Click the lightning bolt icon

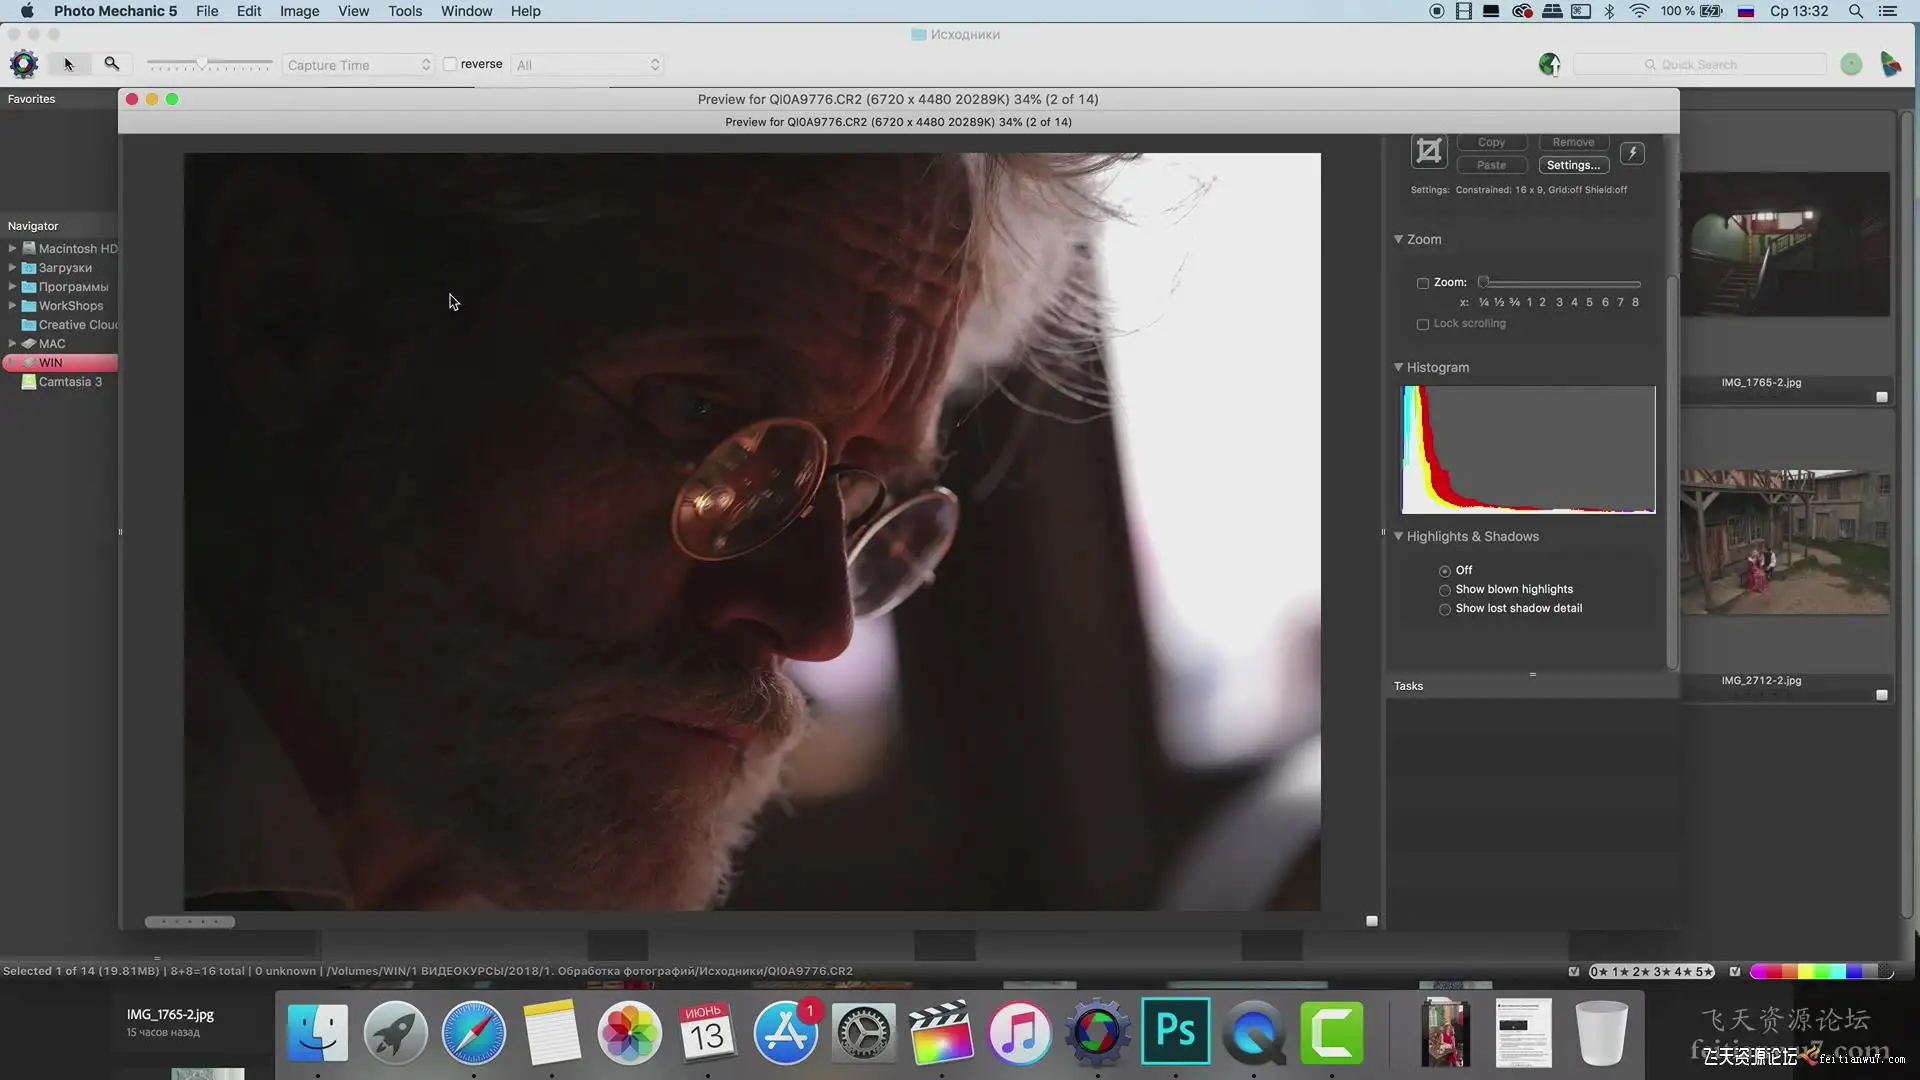coord(1632,153)
